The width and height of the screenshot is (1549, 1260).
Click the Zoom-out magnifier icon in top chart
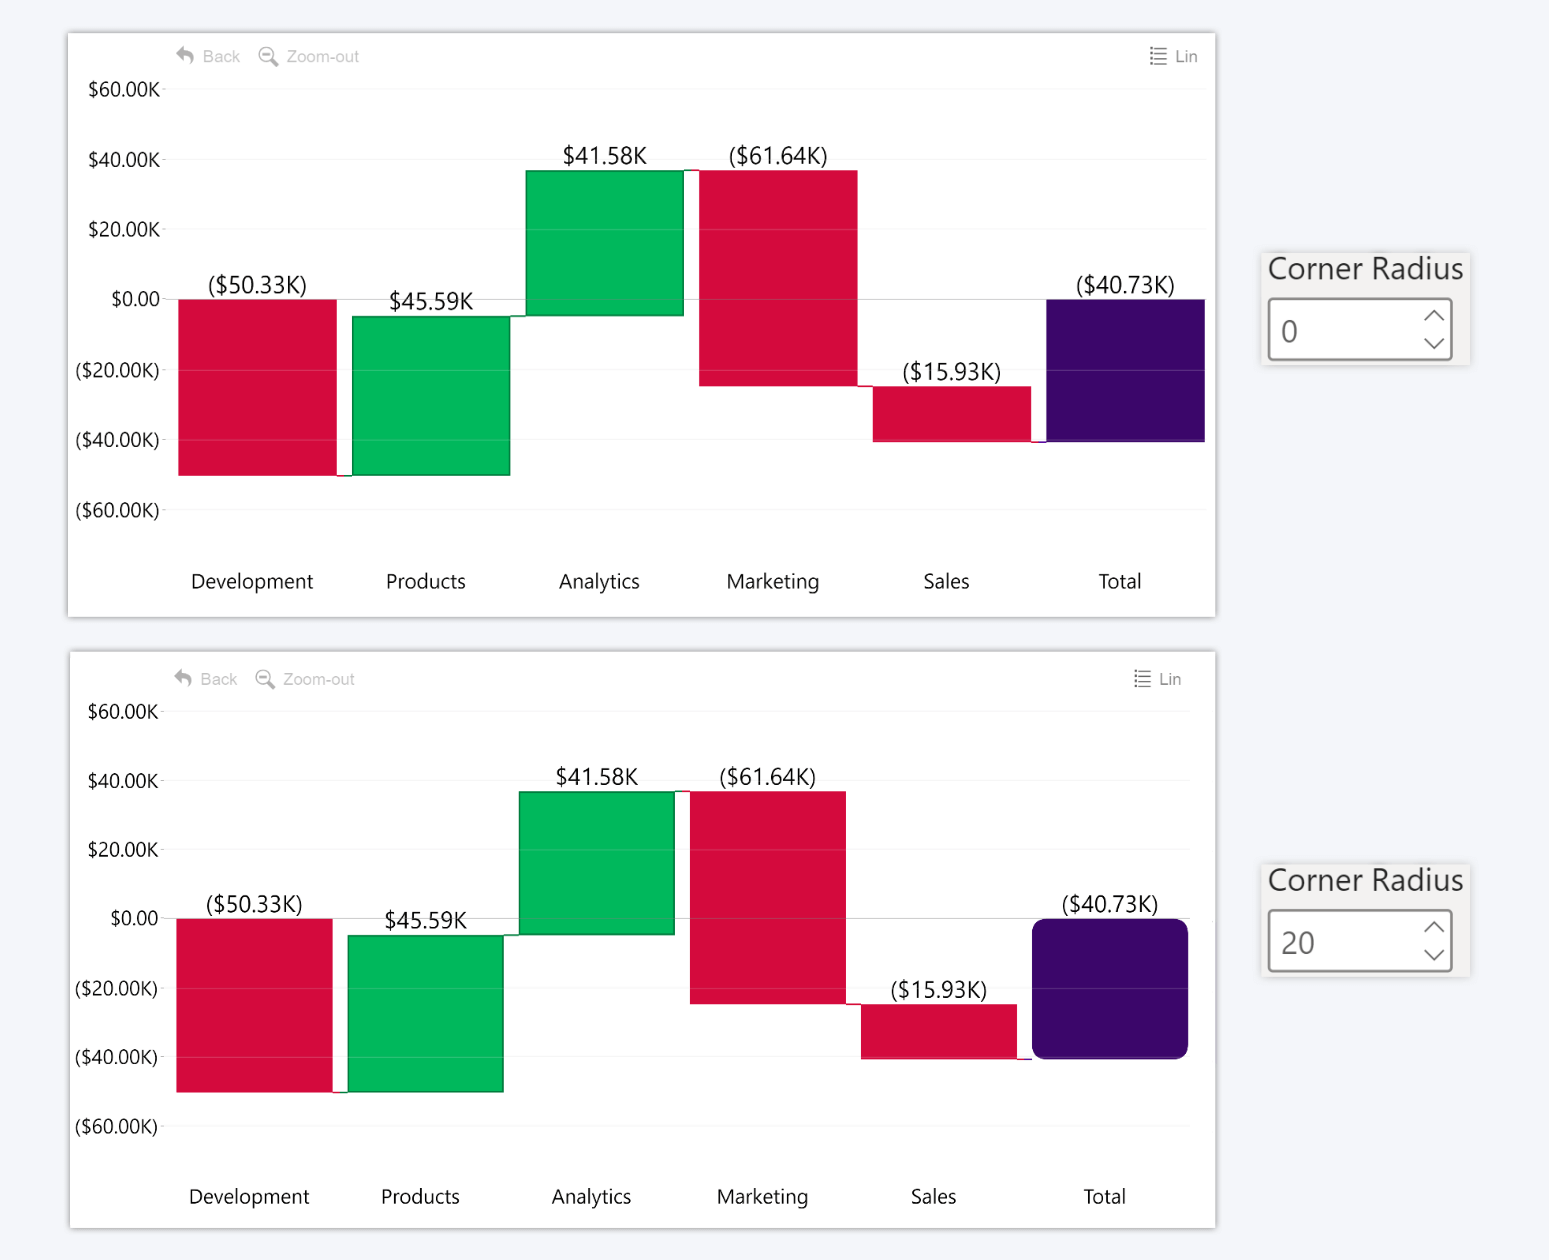coord(268,56)
